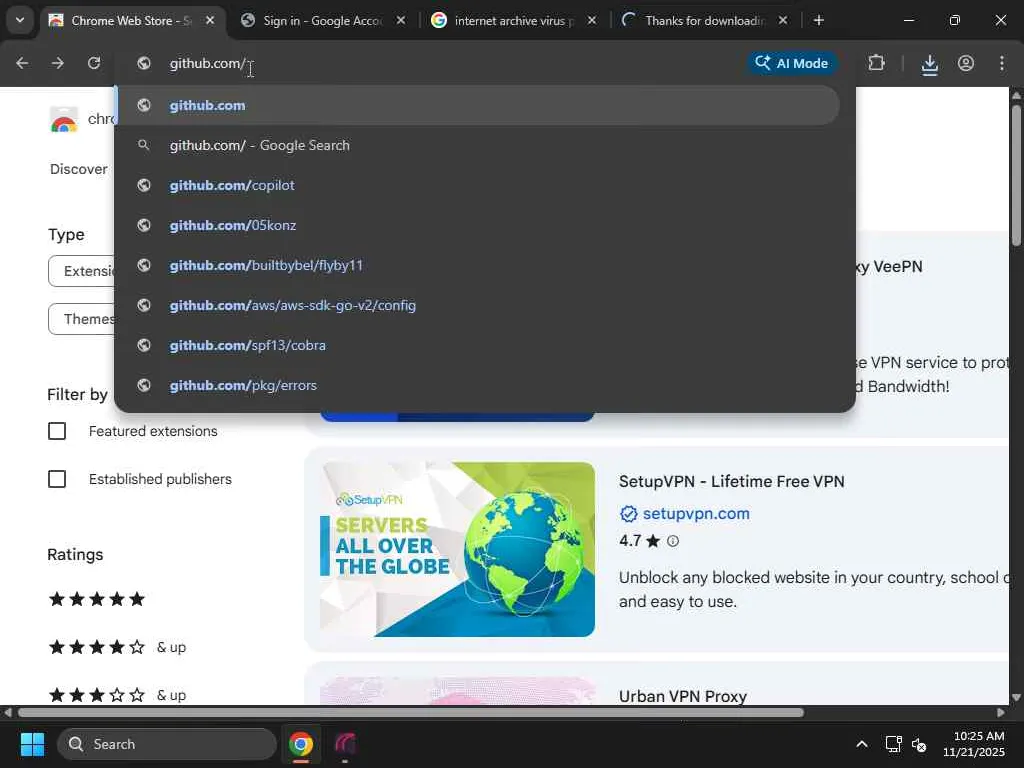Open the network status tray icon
The width and height of the screenshot is (1024, 768).
tap(893, 744)
